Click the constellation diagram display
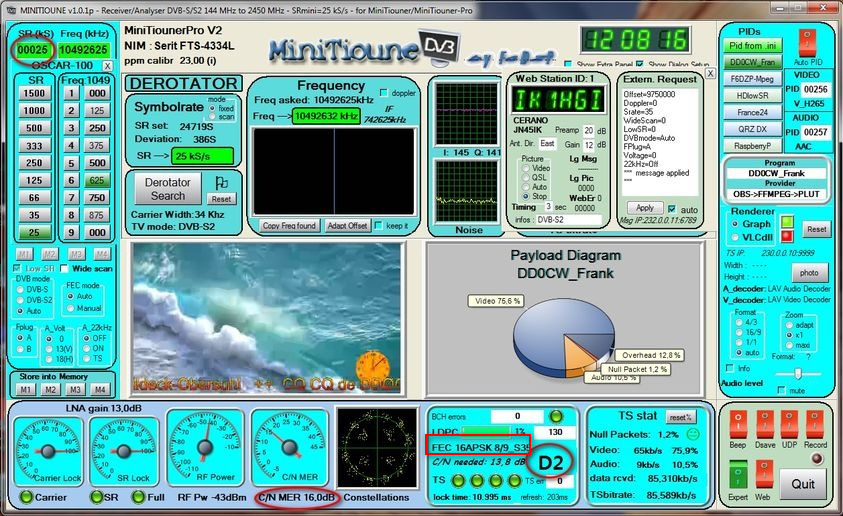This screenshot has height=516, width=843. 377,448
